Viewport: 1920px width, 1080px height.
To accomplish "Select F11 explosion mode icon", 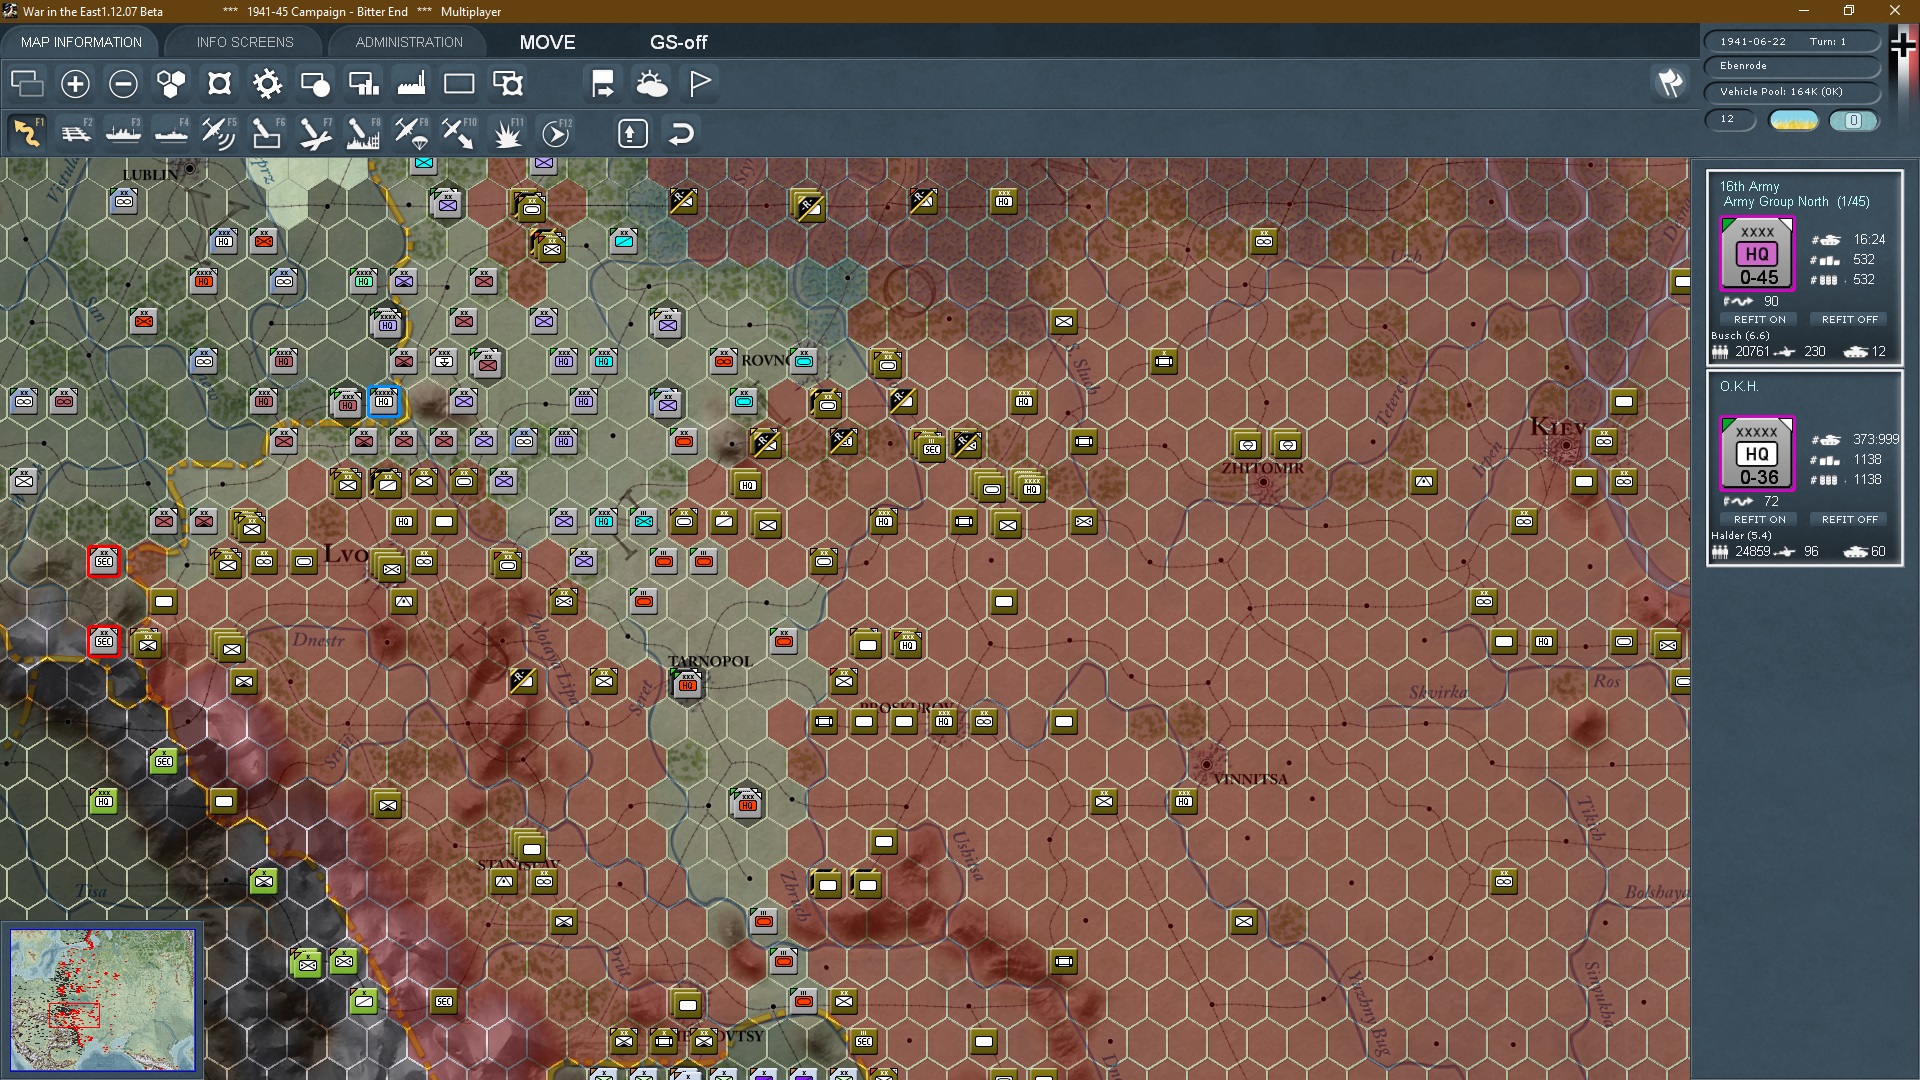I will point(508,133).
